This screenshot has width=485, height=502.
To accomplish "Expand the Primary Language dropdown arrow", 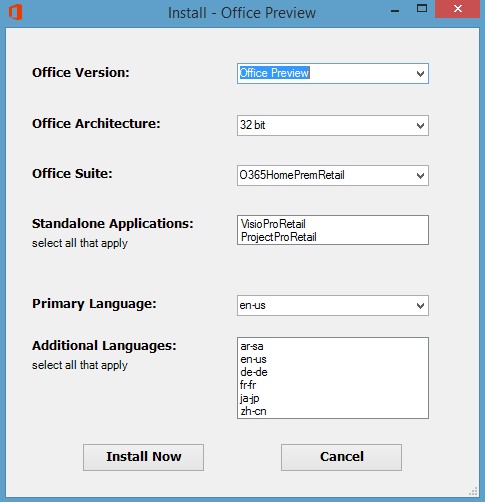I will (420, 305).
